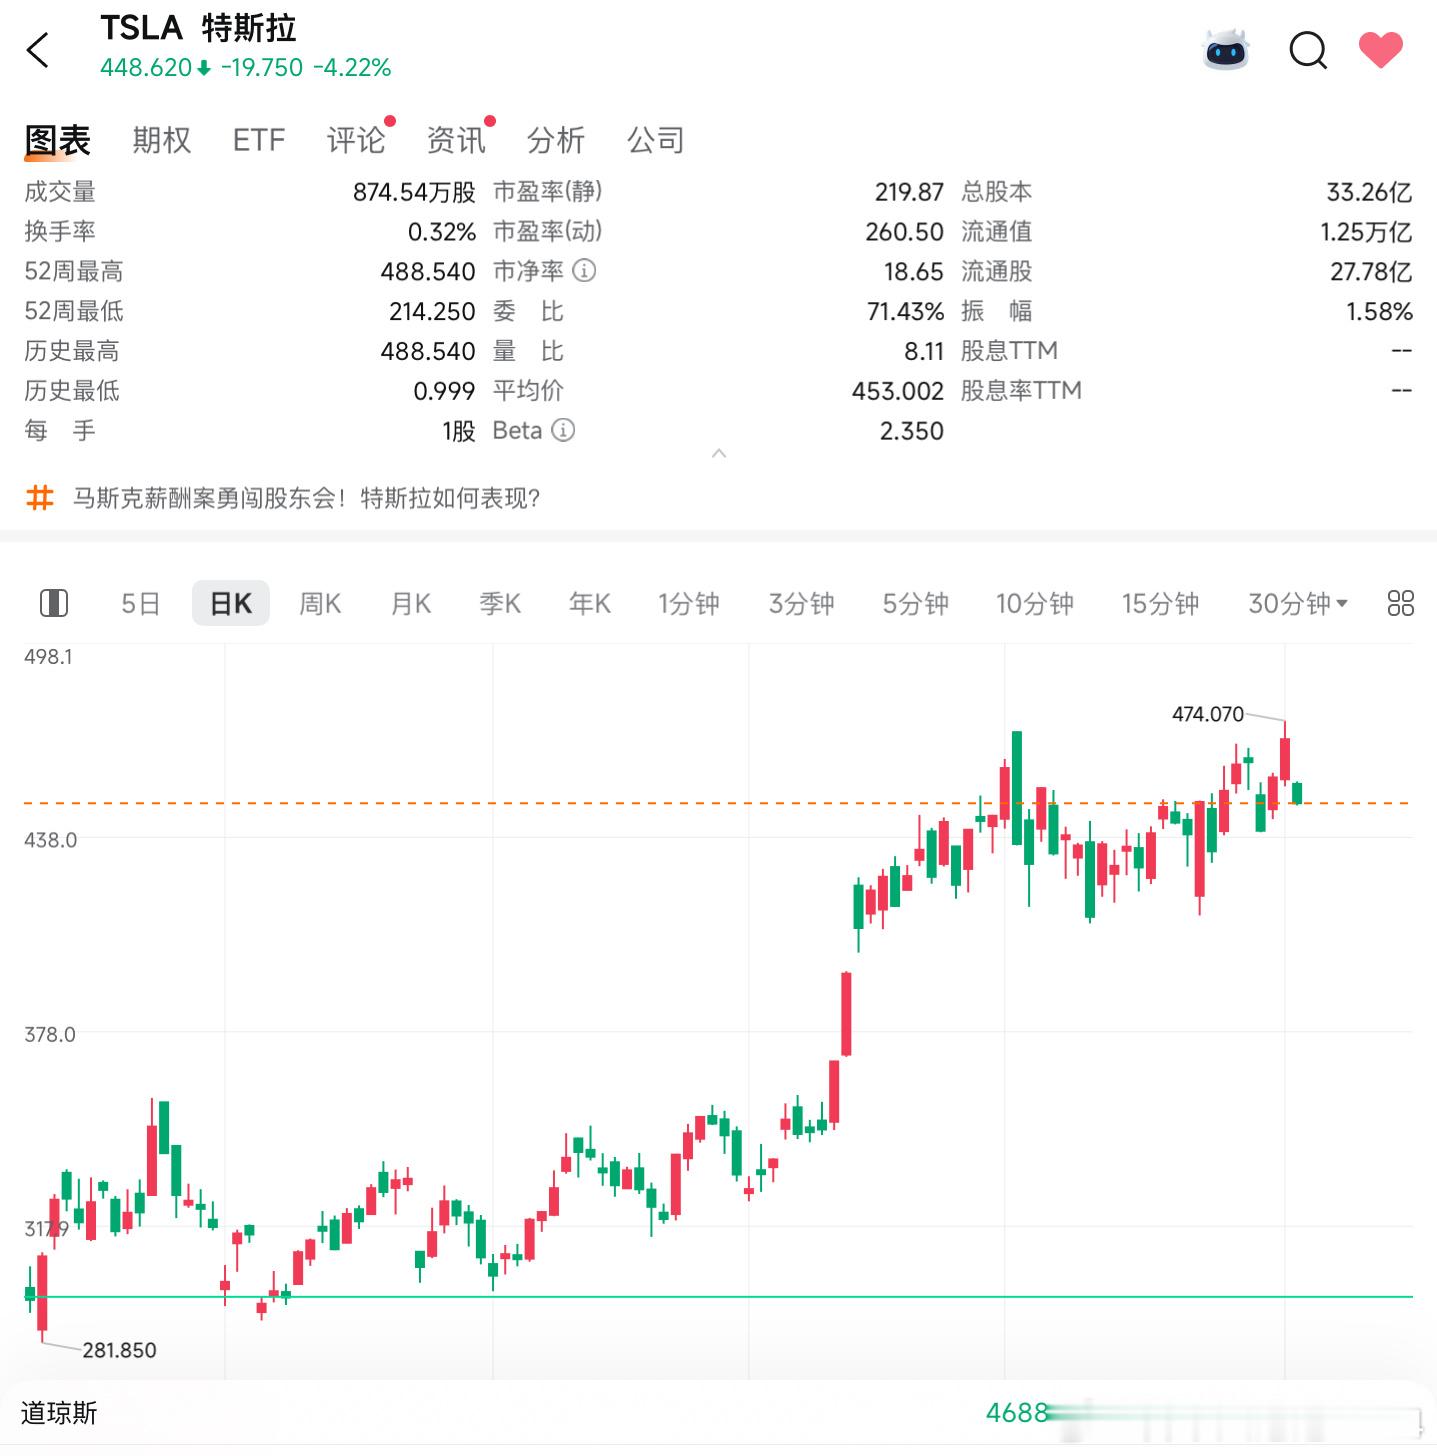Image resolution: width=1437 pixels, height=1456 pixels.
Task: Click the 8.11 volume ratio value
Action: pos(924,352)
